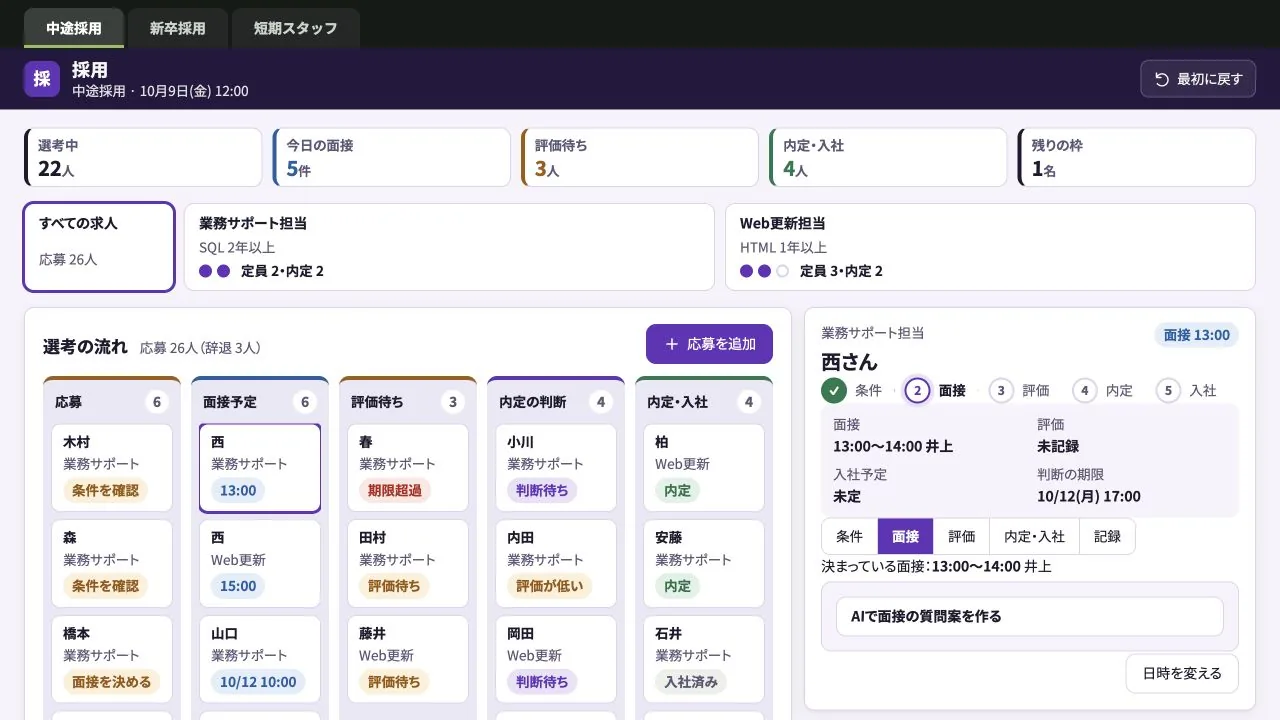This screenshot has height=720, width=1280.
Task: Open 西 Web更新 15:00 card
Action: click(x=260, y=564)
